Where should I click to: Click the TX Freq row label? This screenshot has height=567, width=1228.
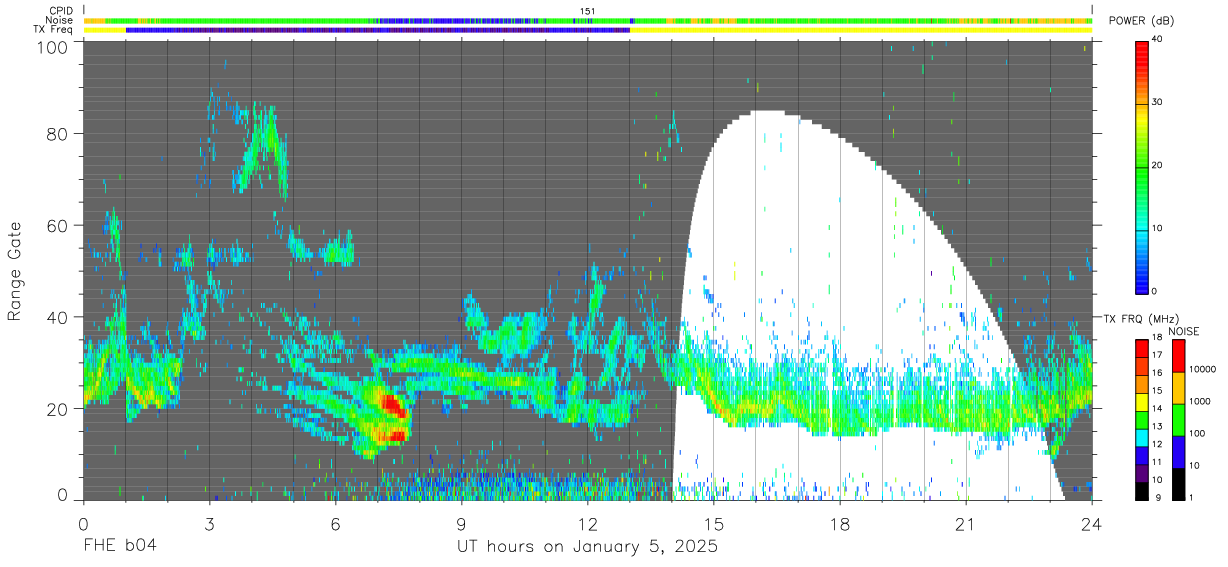pos(53,30)
